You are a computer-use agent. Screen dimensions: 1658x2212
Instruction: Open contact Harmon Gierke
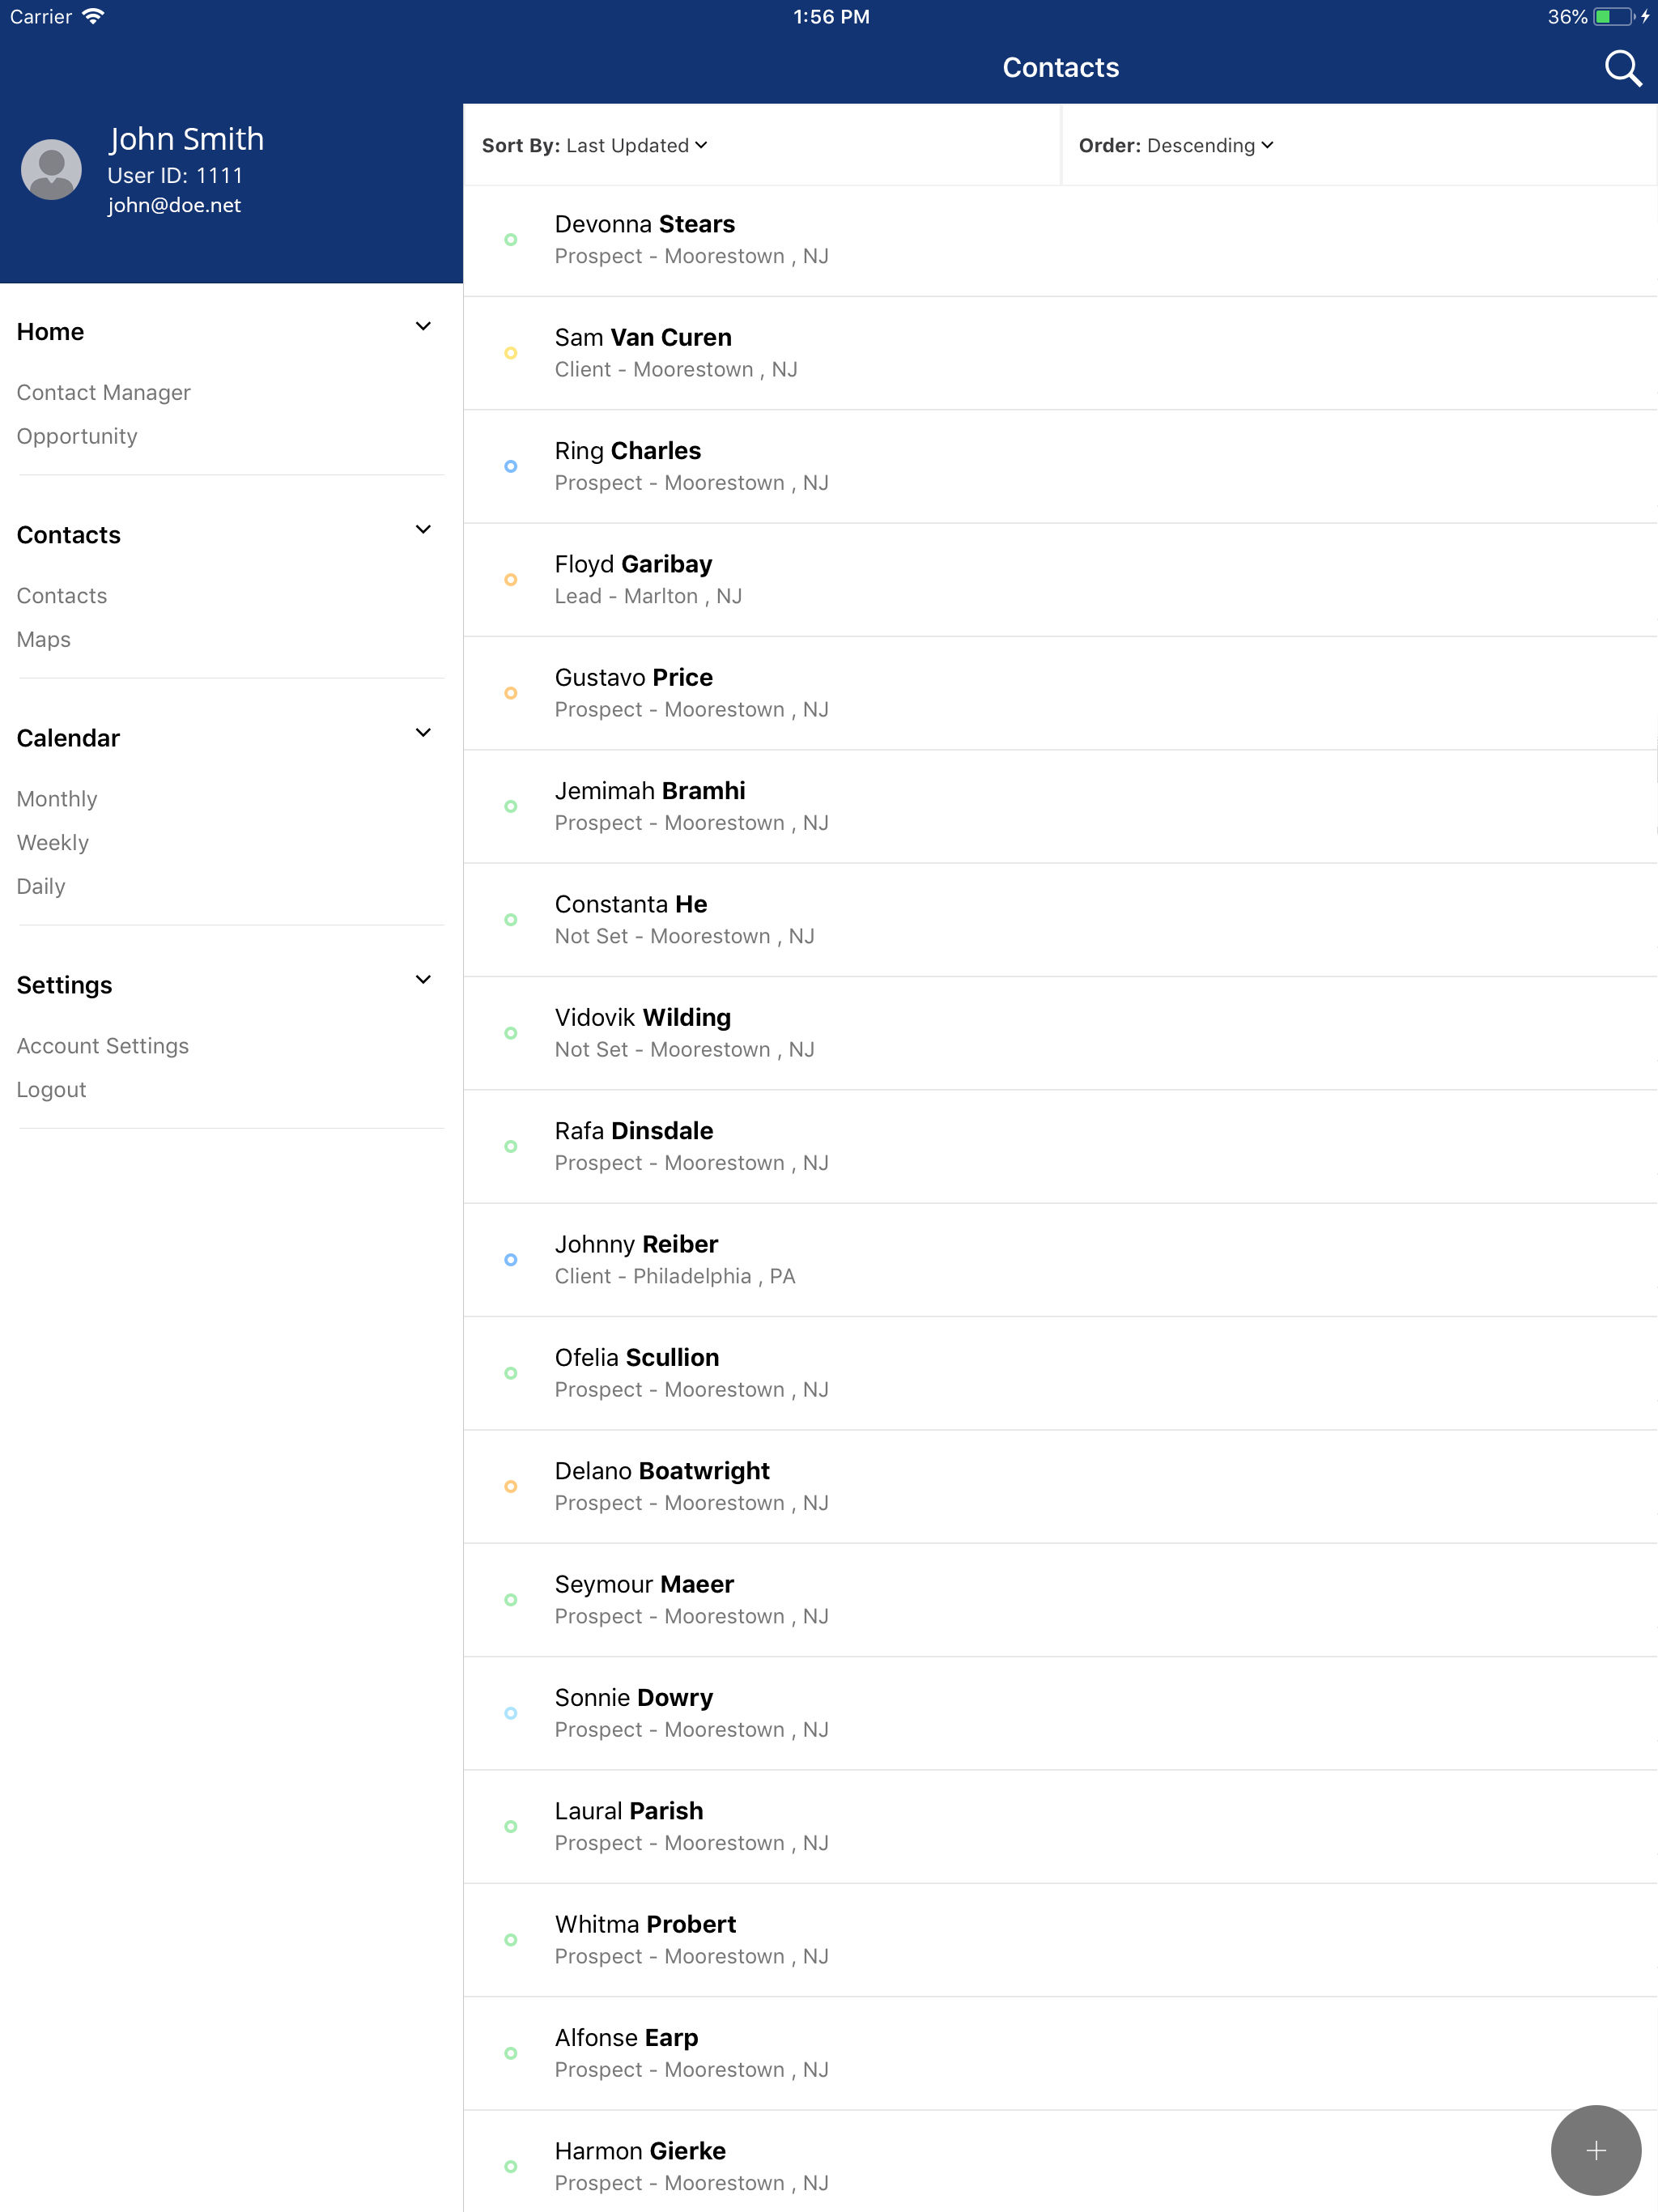[x=1060, y=2162]
